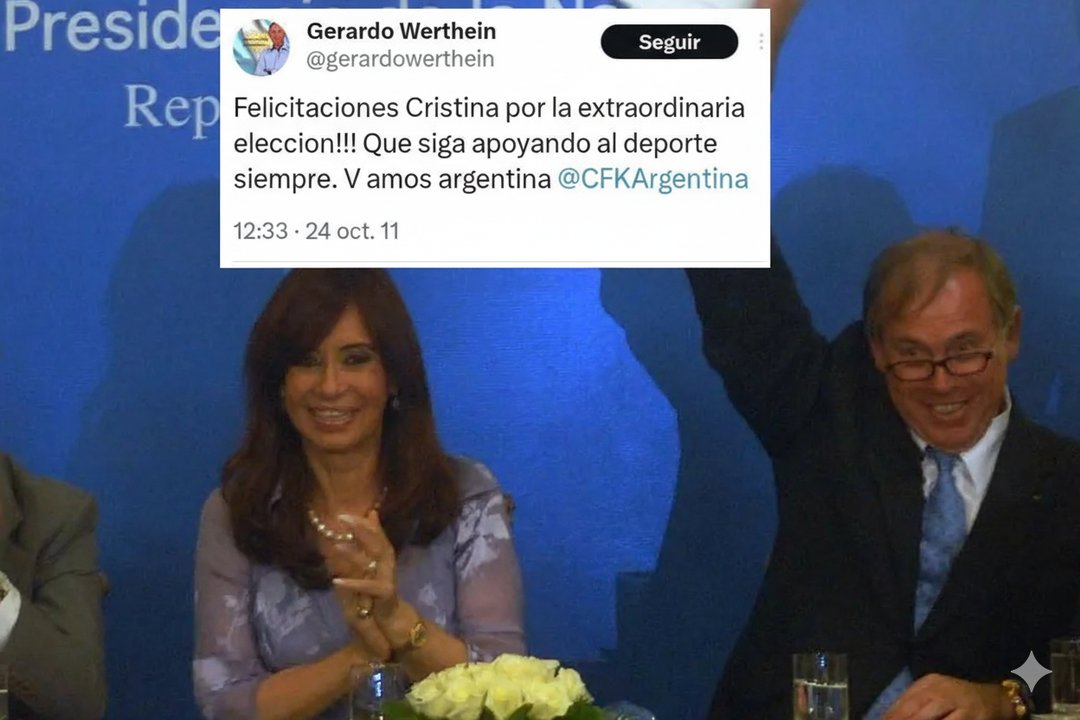The width and height of the screenshot is (1080, 720).
Task: Follow the account with the Seguir button
Action: [669, 42]
